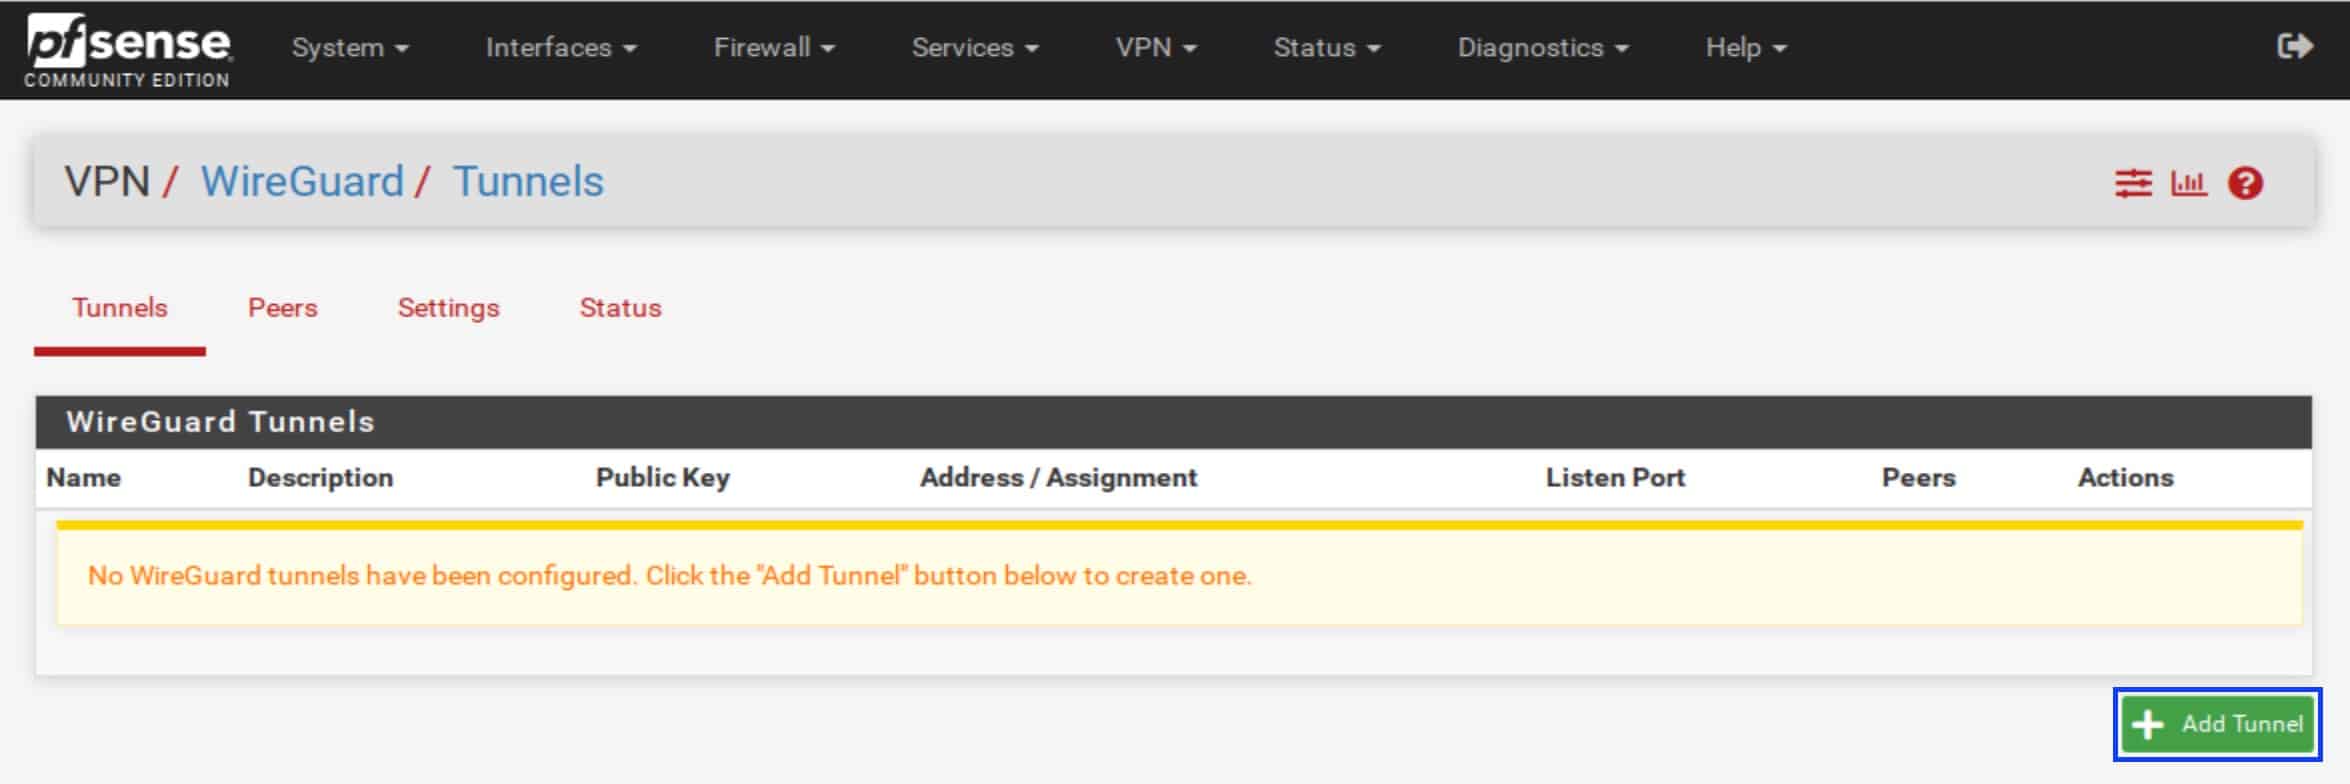Screen dimensions: 2350x784
Task: Open the System dropdown menu
Action: click(x=350, y=47)
